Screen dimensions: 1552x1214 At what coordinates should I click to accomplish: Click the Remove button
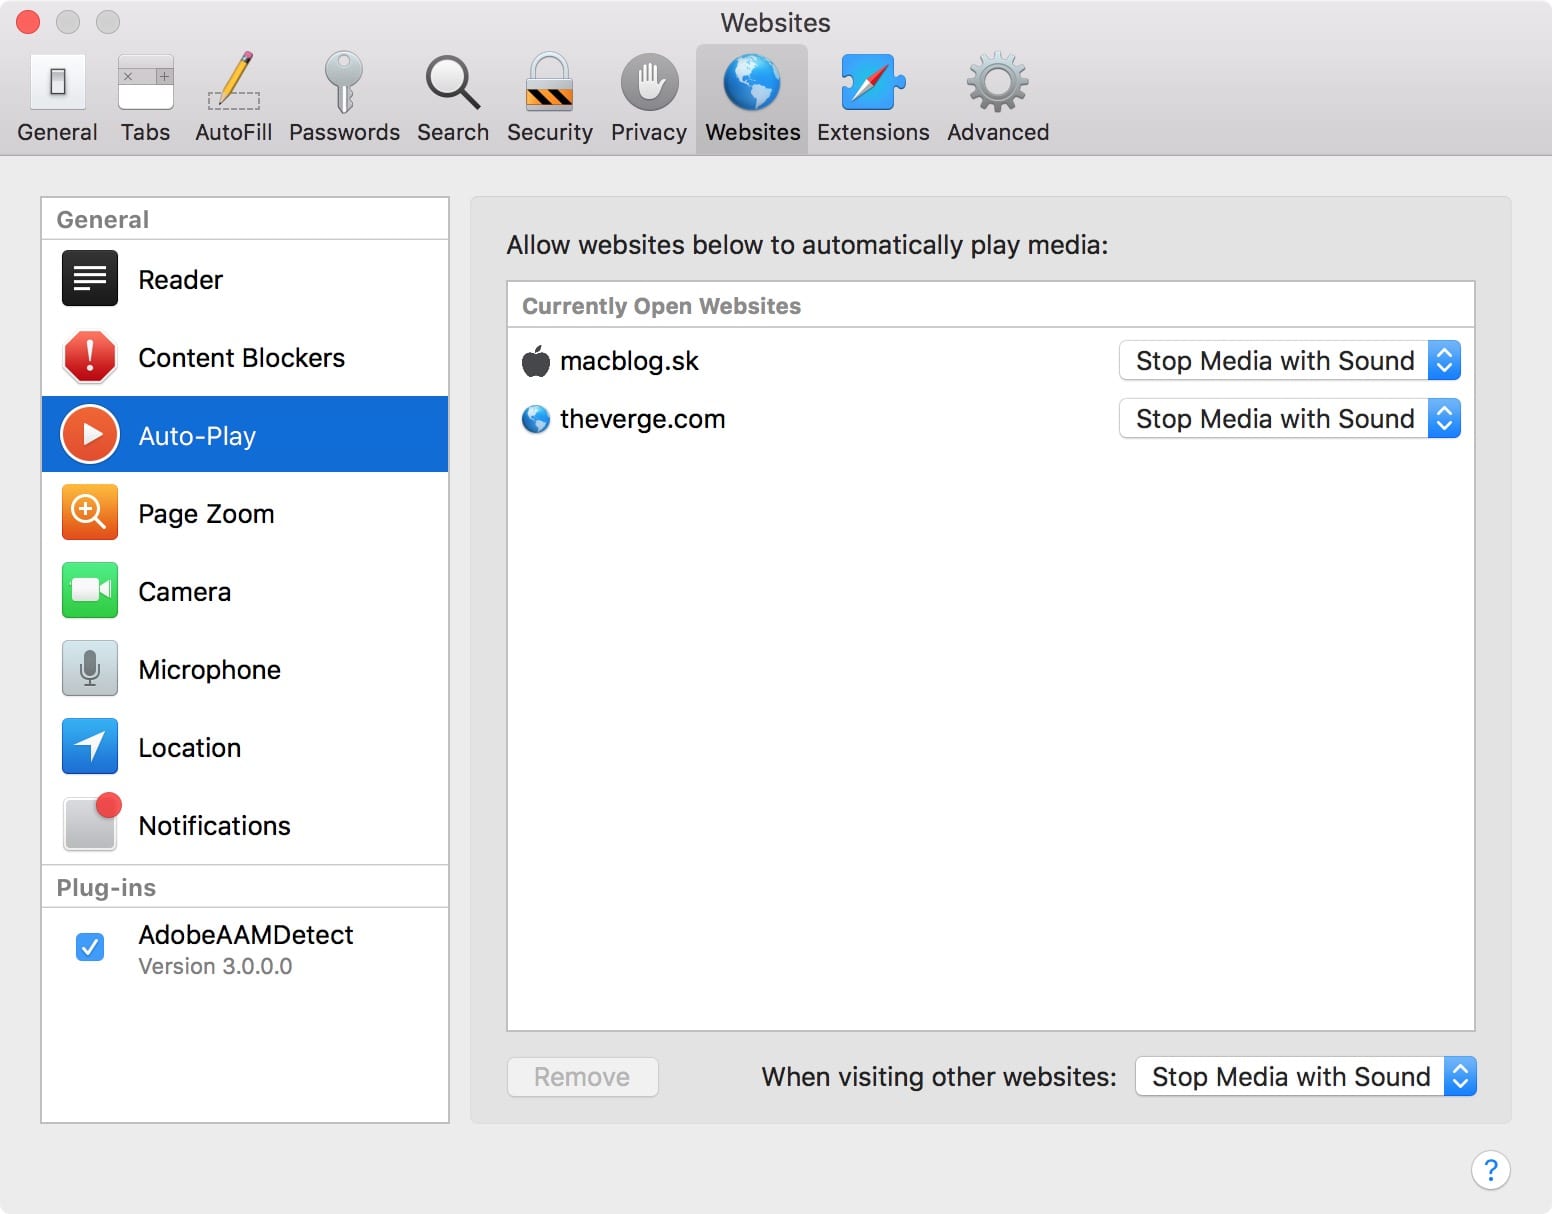click(x=582, y=1077)
